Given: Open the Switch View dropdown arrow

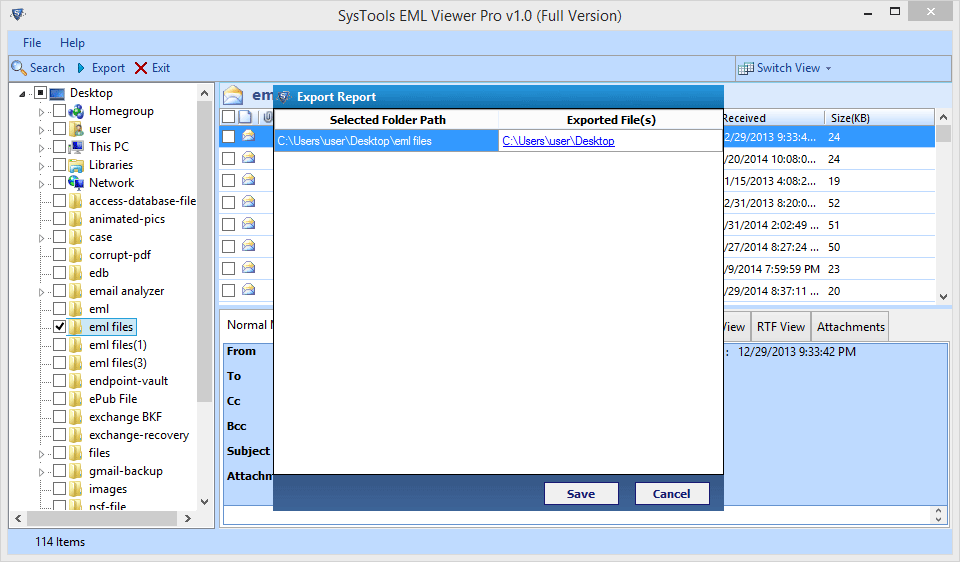Looking at the screenshot, I should click(x=828, y=69).
